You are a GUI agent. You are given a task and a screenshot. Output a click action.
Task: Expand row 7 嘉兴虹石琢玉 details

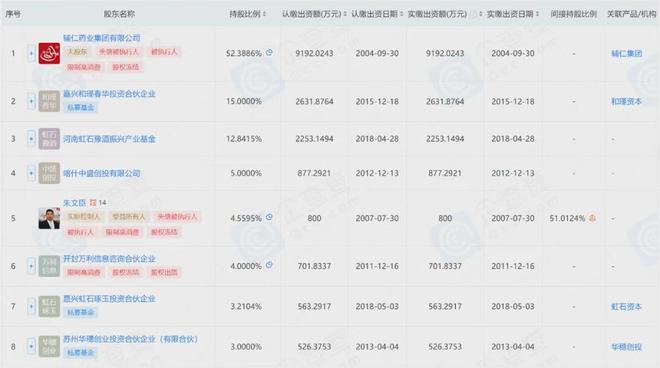click(31, 307)
